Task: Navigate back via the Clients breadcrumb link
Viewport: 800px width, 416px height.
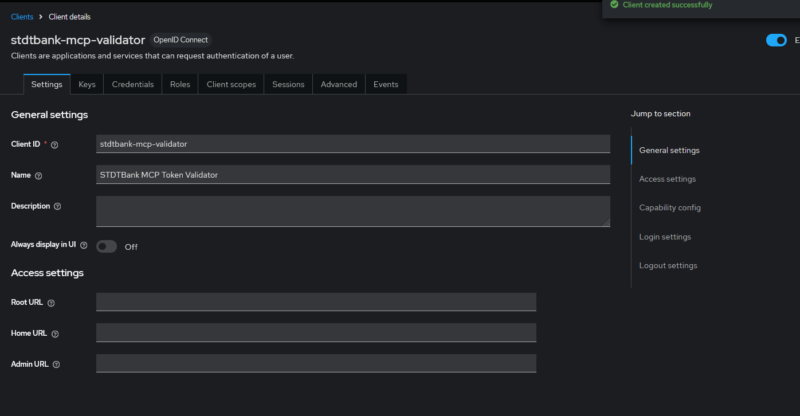Action: pos(22,17)
